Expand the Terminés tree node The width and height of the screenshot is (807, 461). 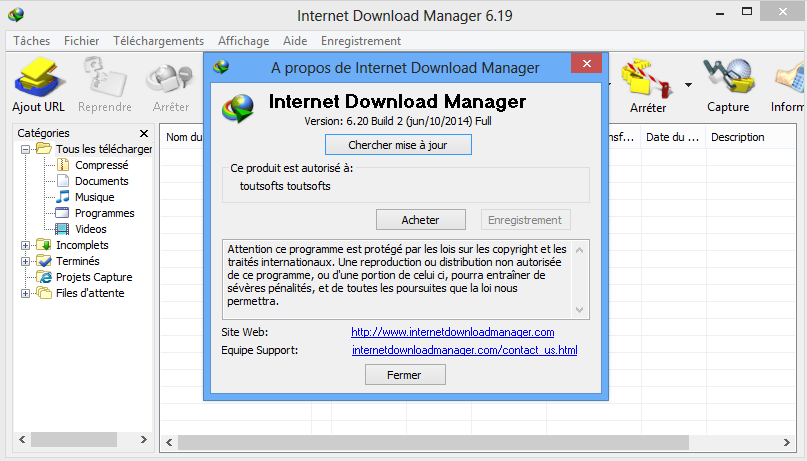click(x=25, y=261)
